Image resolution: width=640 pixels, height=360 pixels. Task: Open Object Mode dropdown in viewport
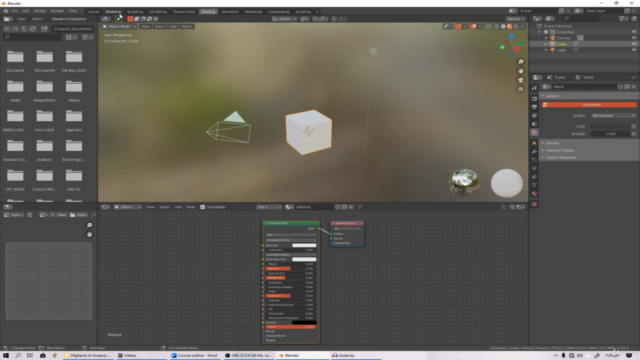coord(119,27)
